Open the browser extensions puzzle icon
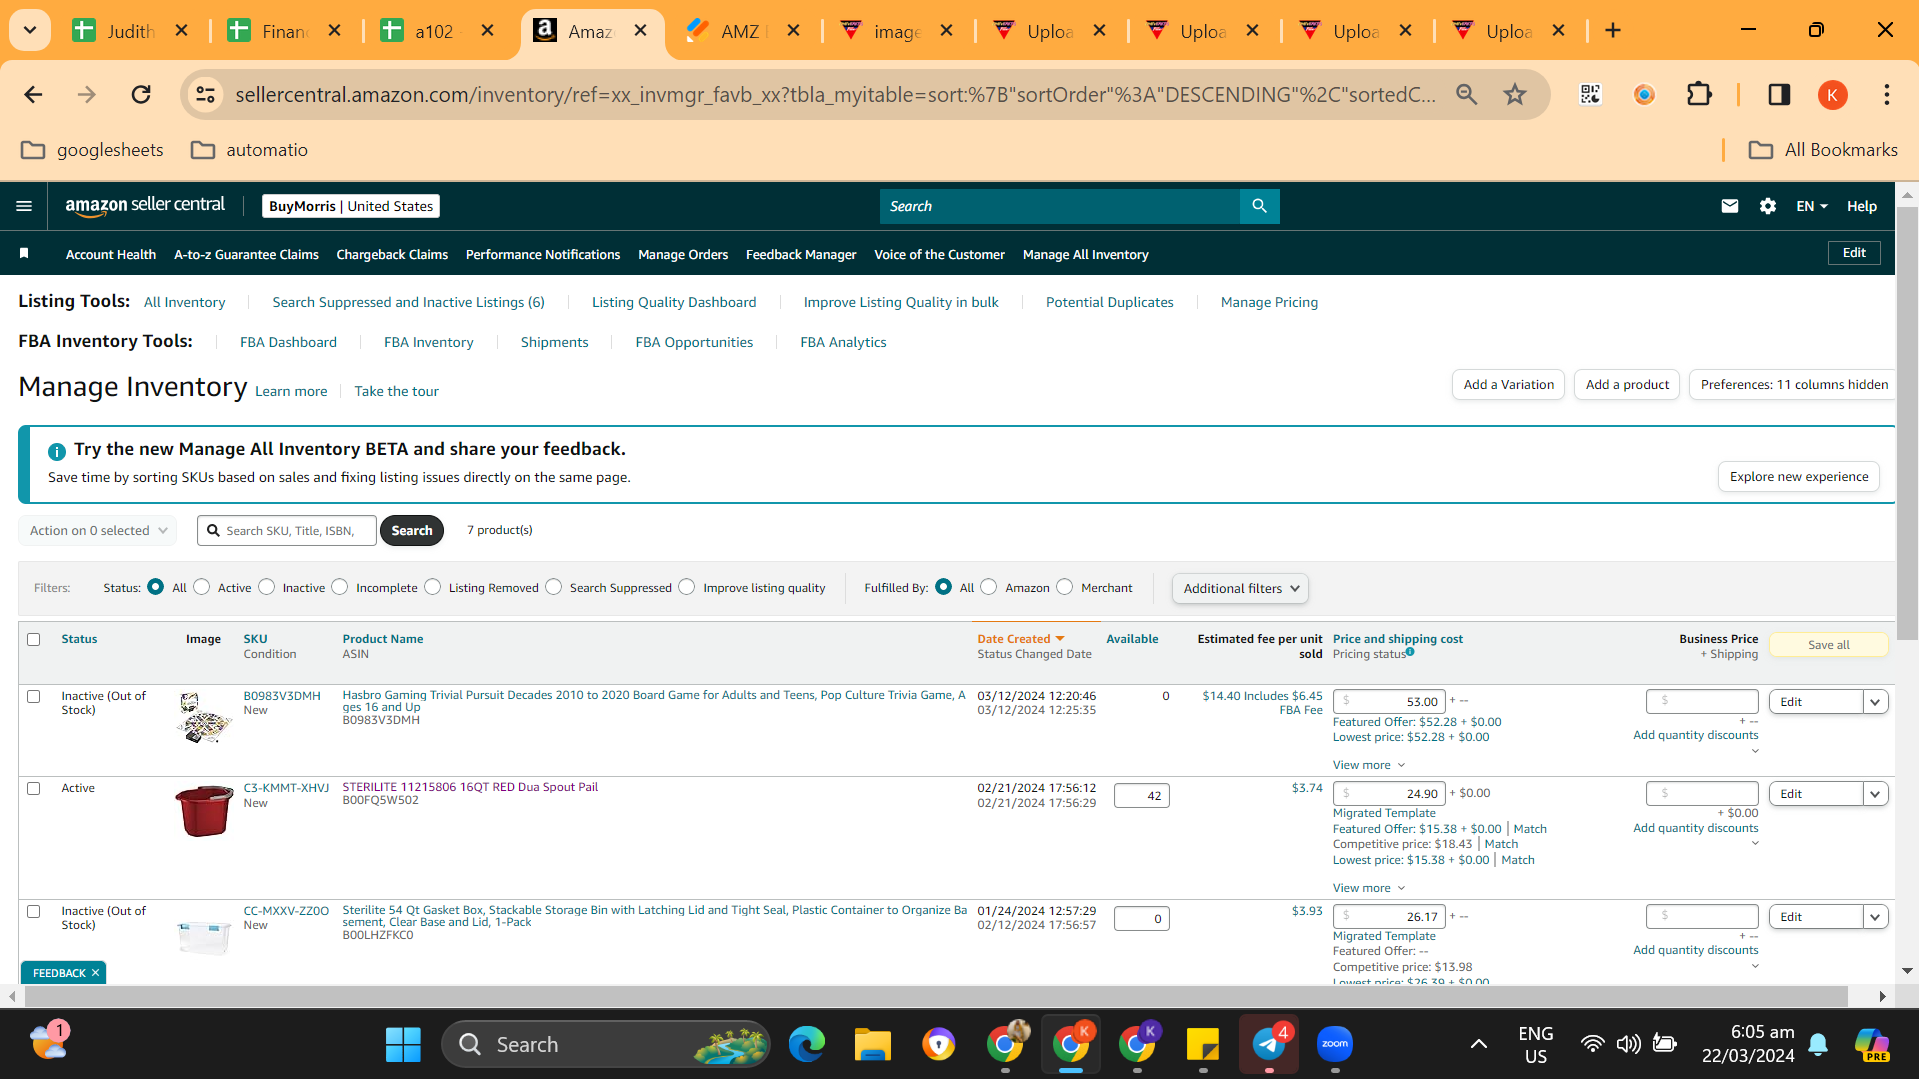1919x1079 pixels. (x=1699, y=95)
